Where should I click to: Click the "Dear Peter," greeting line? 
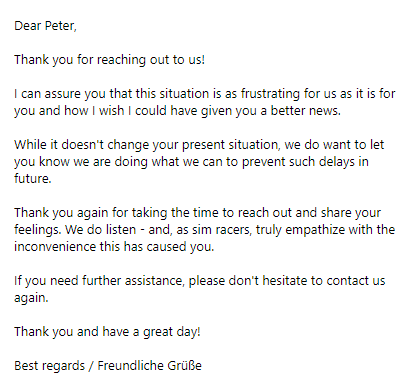(x=45, y=26)
